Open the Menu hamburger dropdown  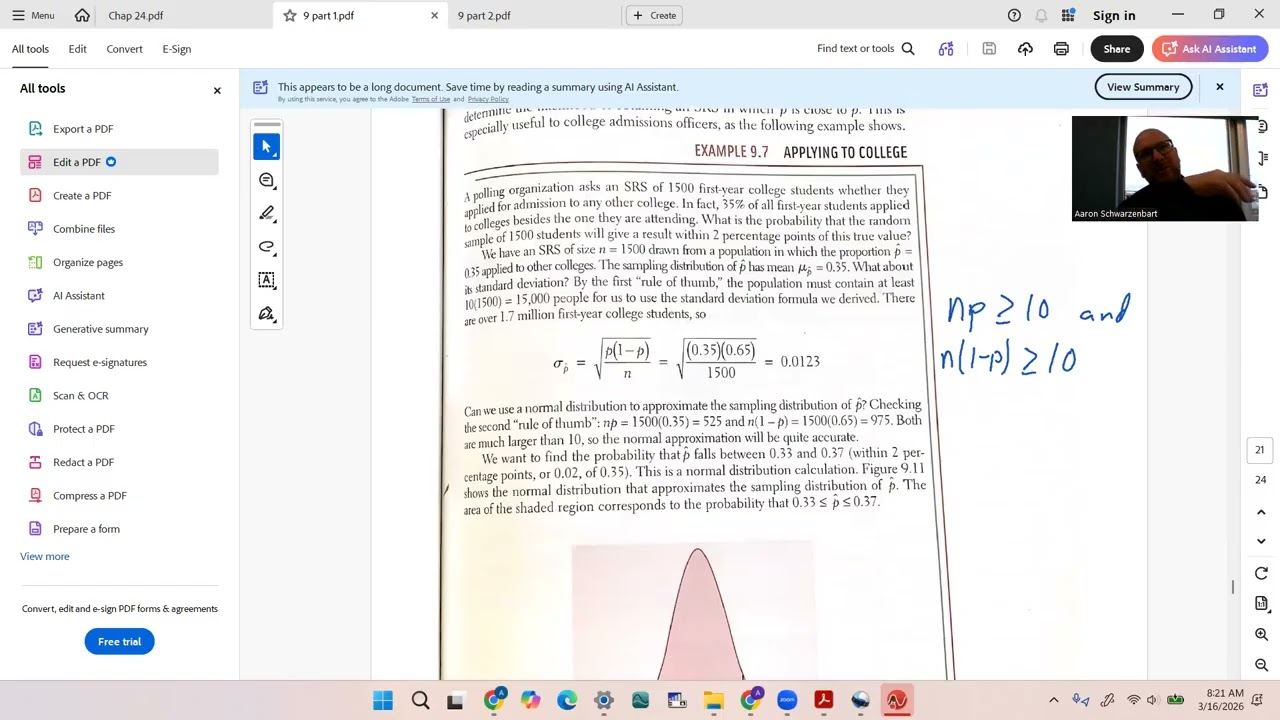click(33, 15)
